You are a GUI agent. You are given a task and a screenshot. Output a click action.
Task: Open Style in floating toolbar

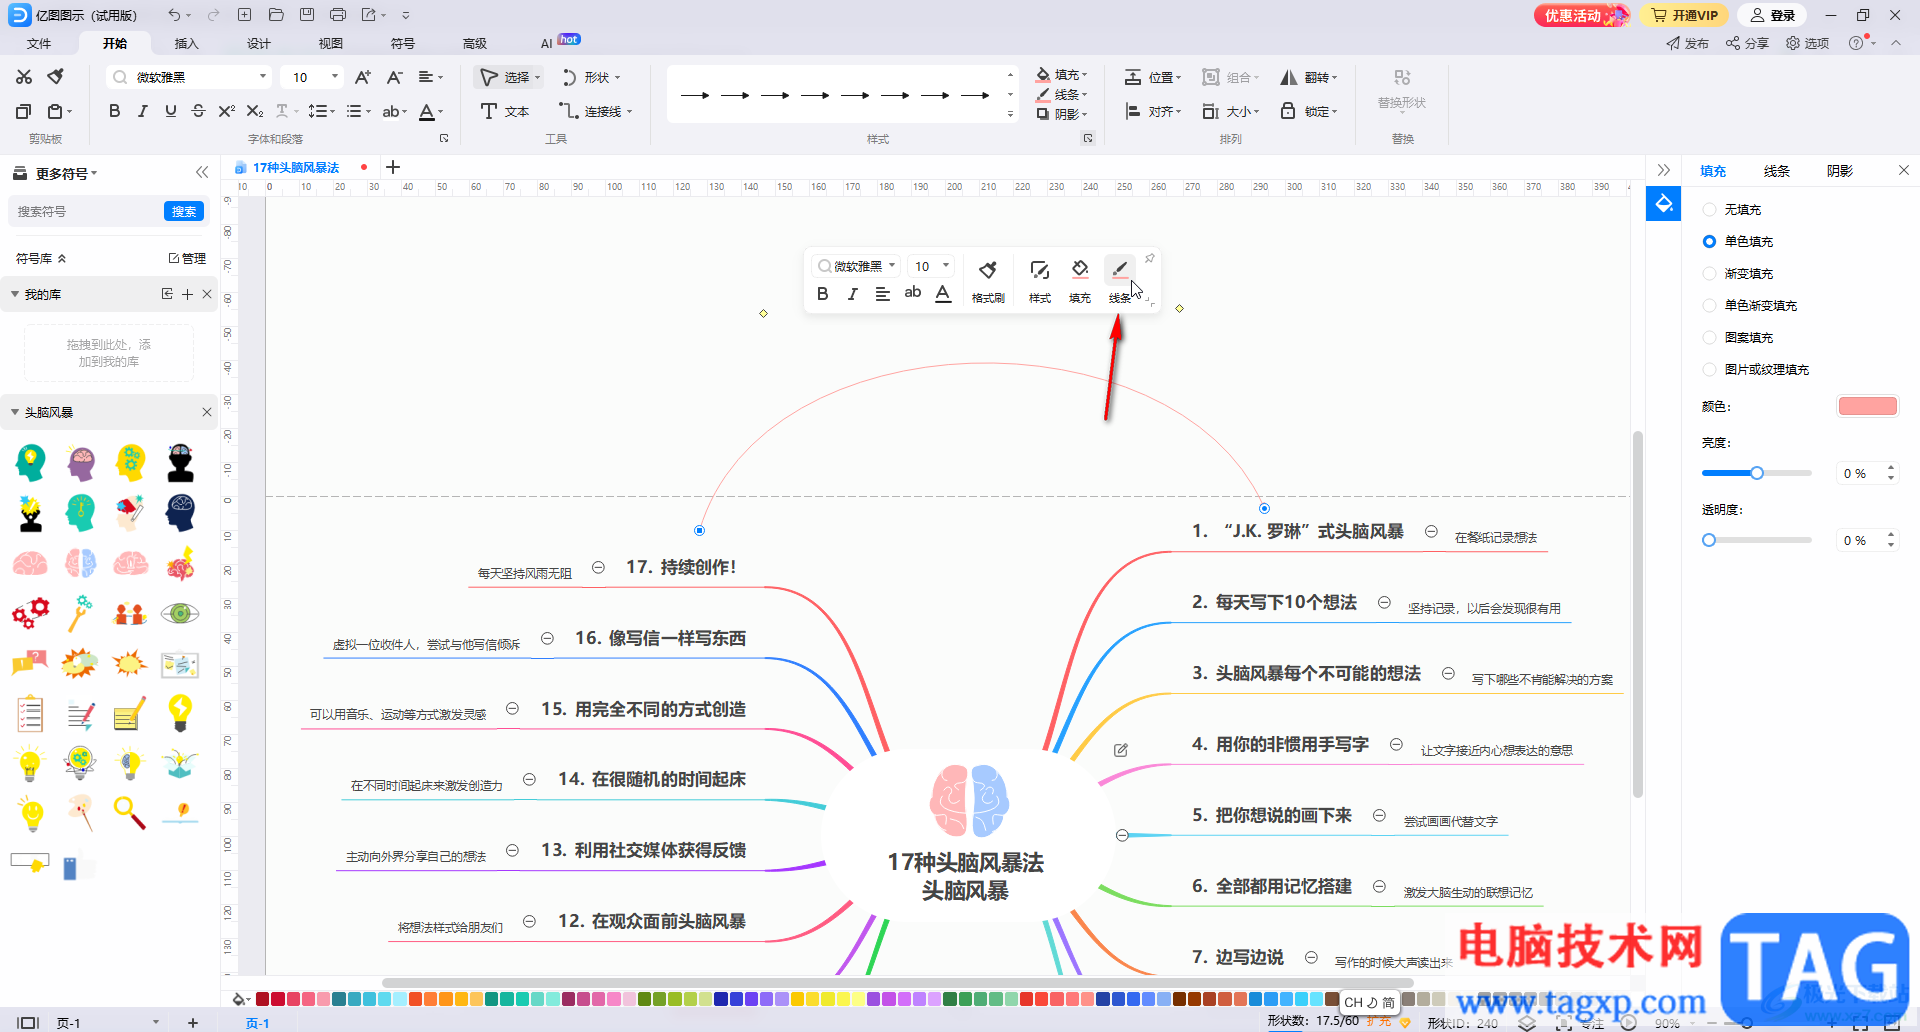pos(1040,280)
